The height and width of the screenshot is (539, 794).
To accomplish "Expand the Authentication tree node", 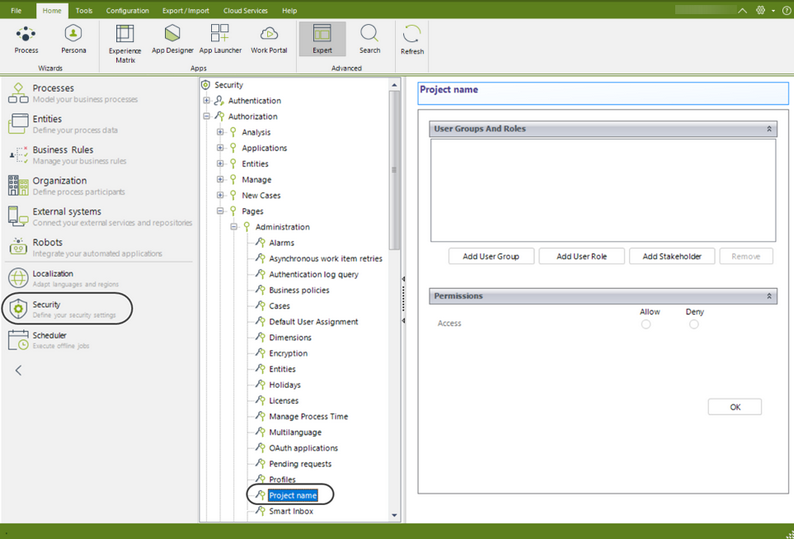I will coord(206,101).
